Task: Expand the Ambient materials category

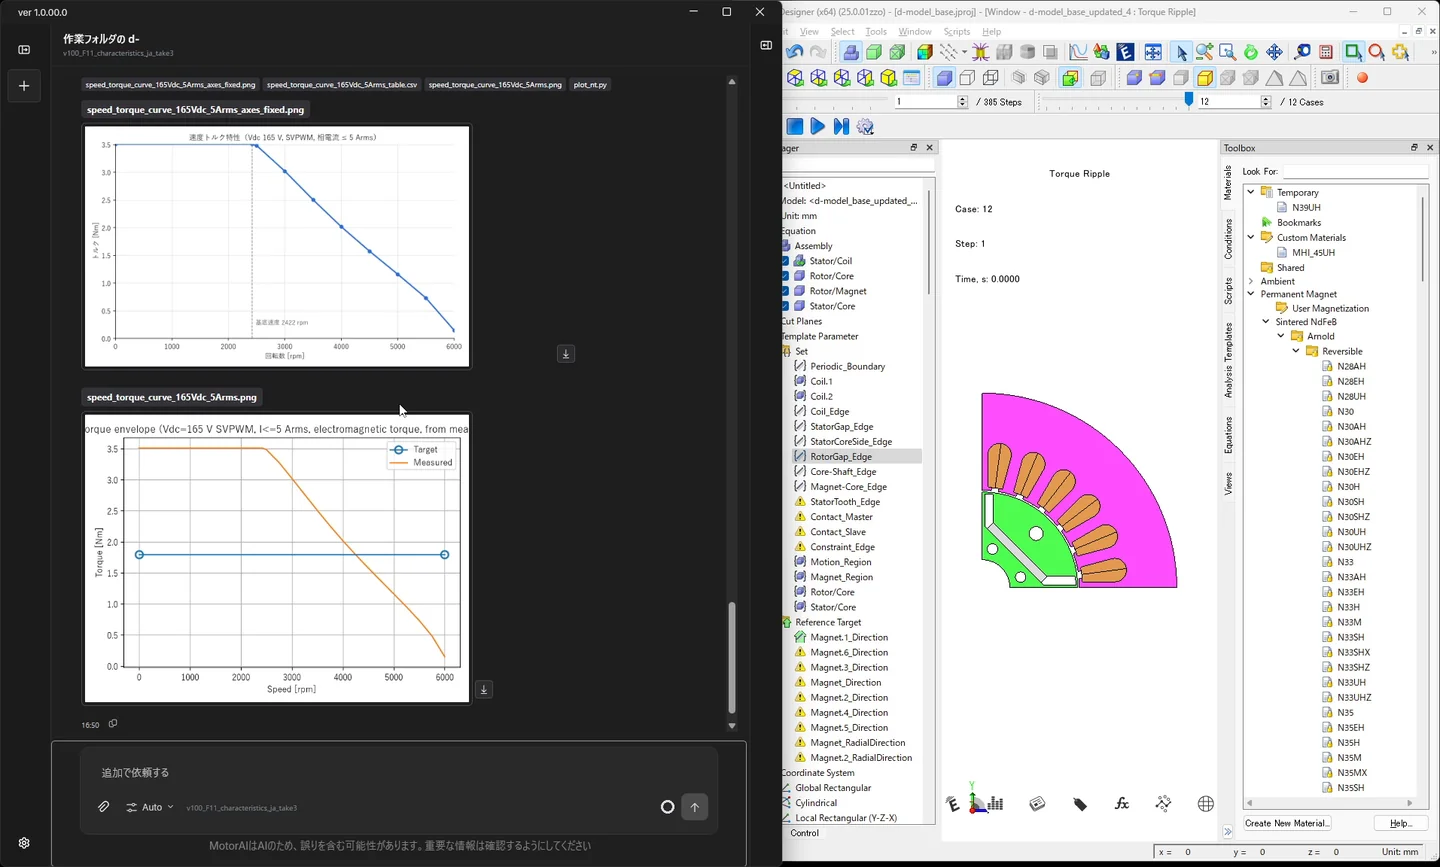Action: click(x=1251, y=282)
